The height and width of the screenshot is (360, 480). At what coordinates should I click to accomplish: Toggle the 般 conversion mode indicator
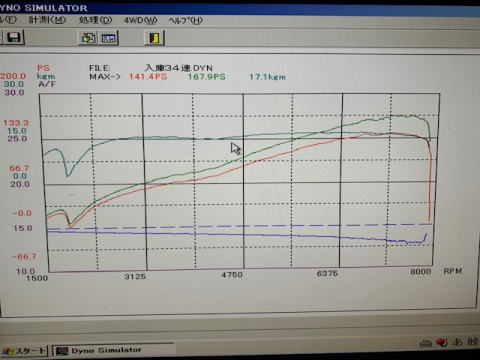[473, 342]
